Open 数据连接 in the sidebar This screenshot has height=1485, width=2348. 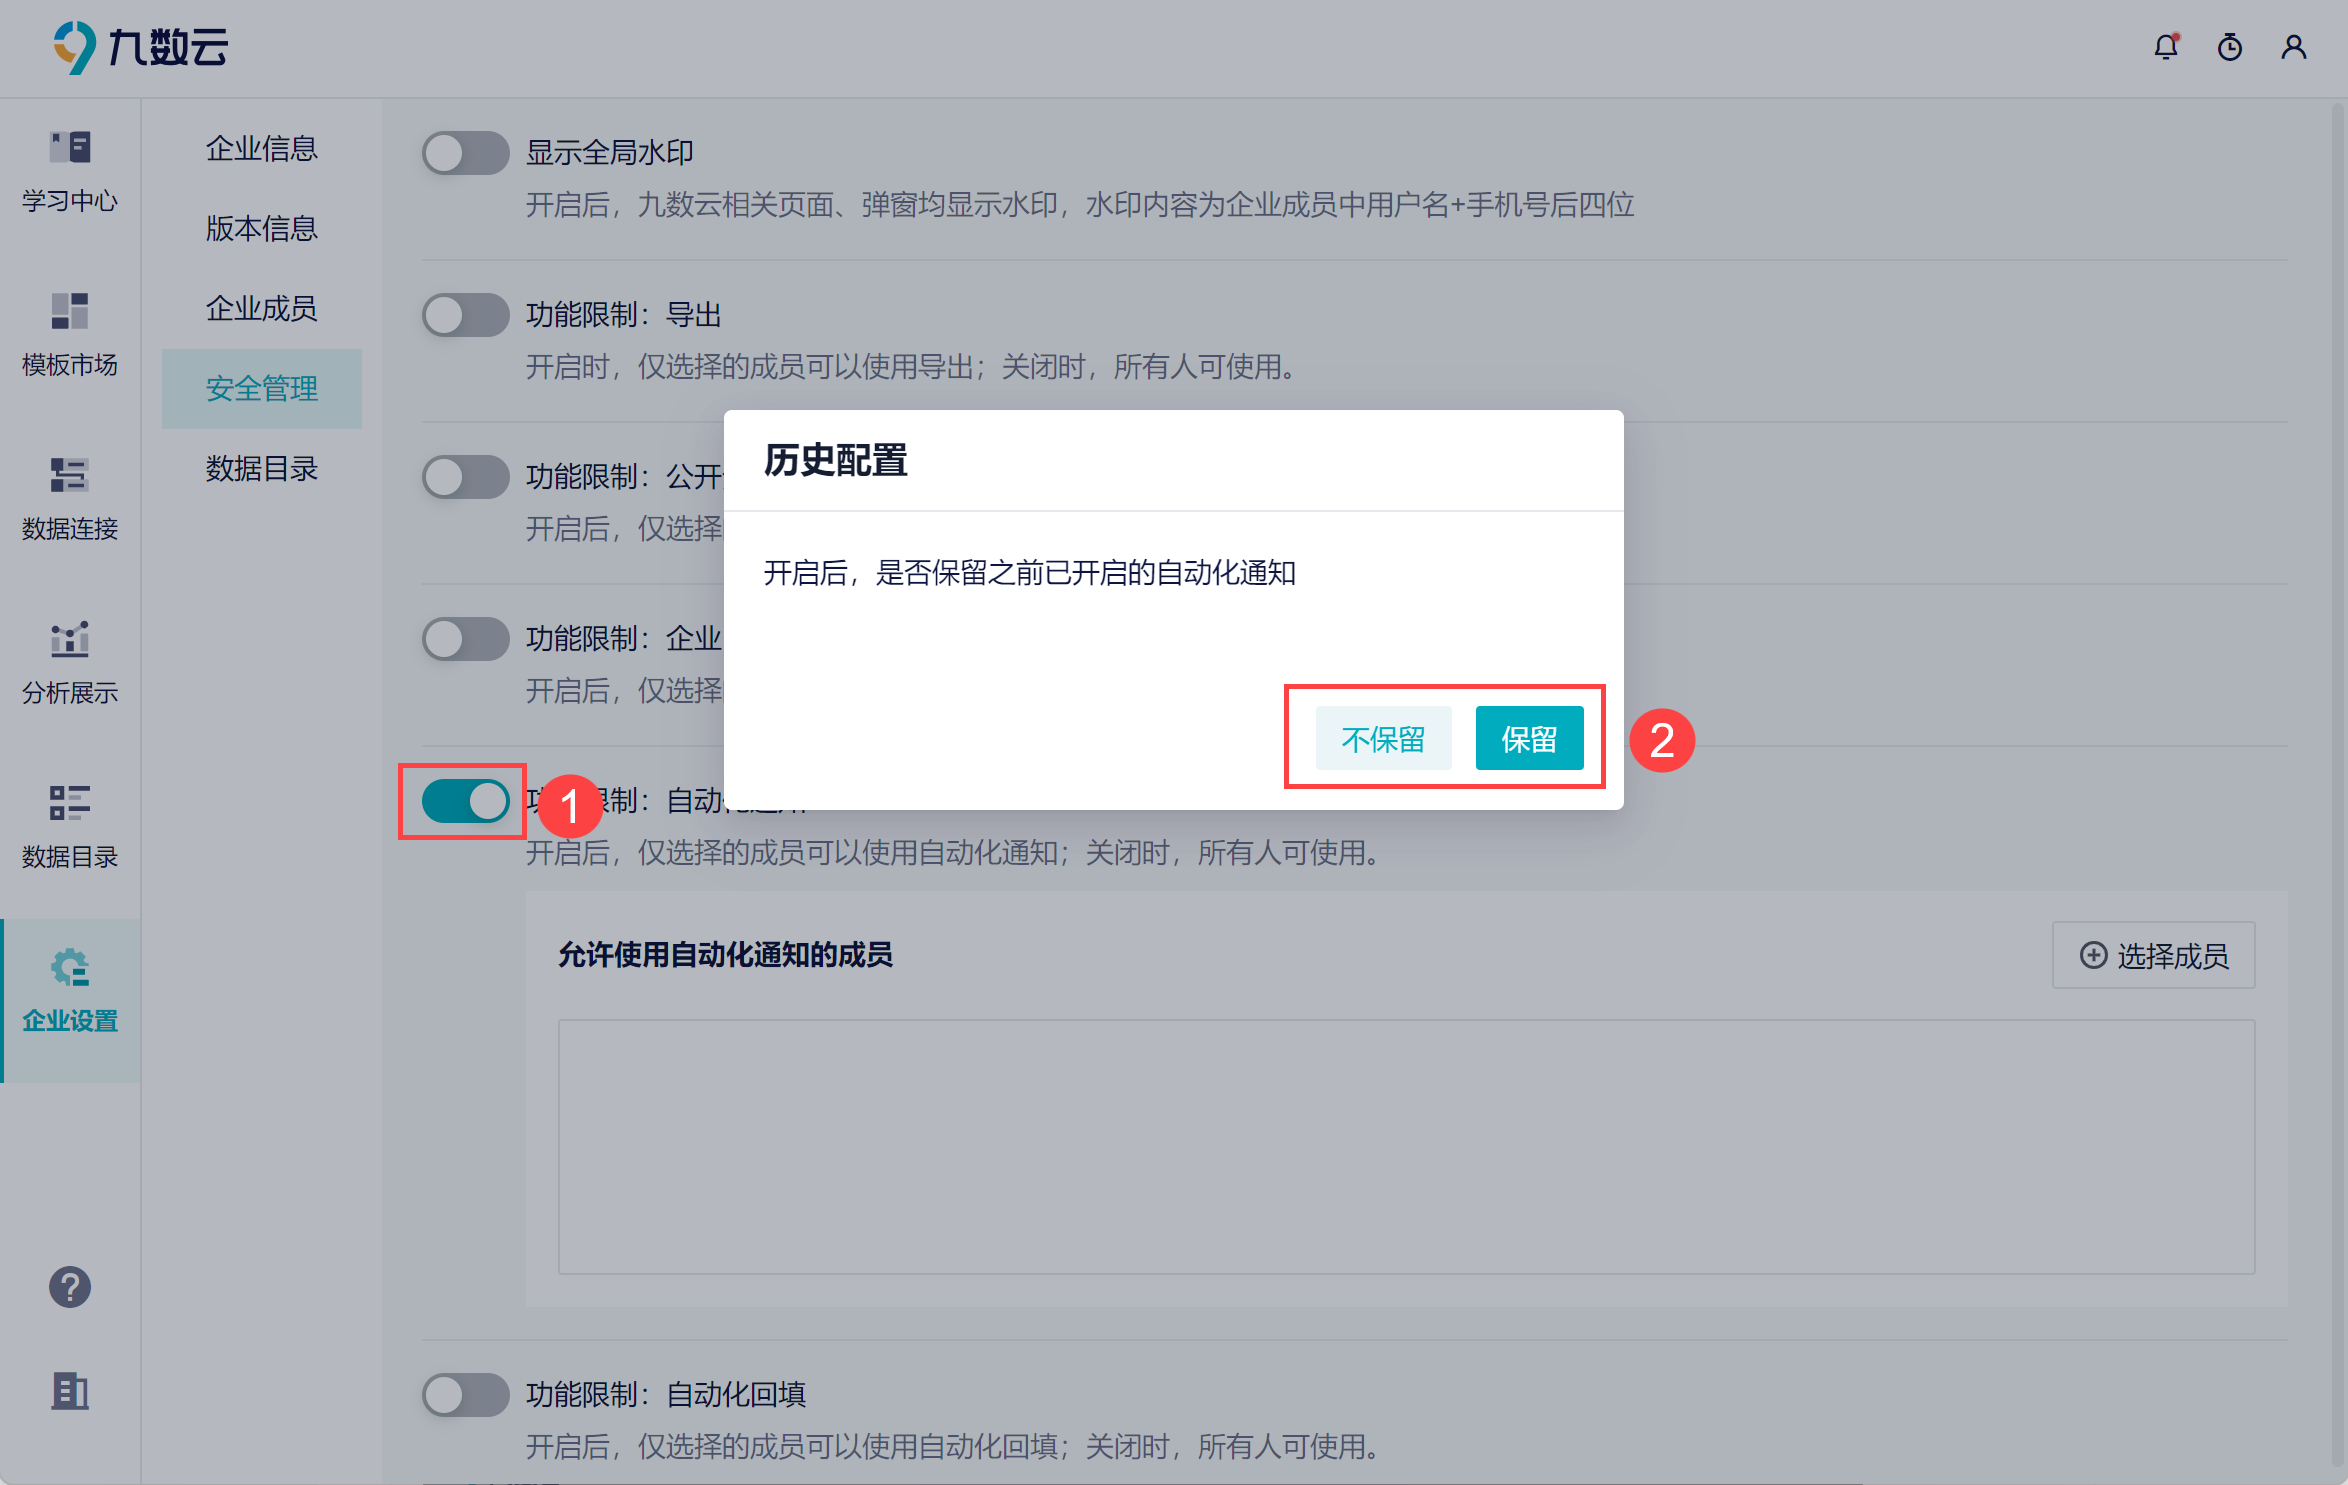tap(70, 500)
